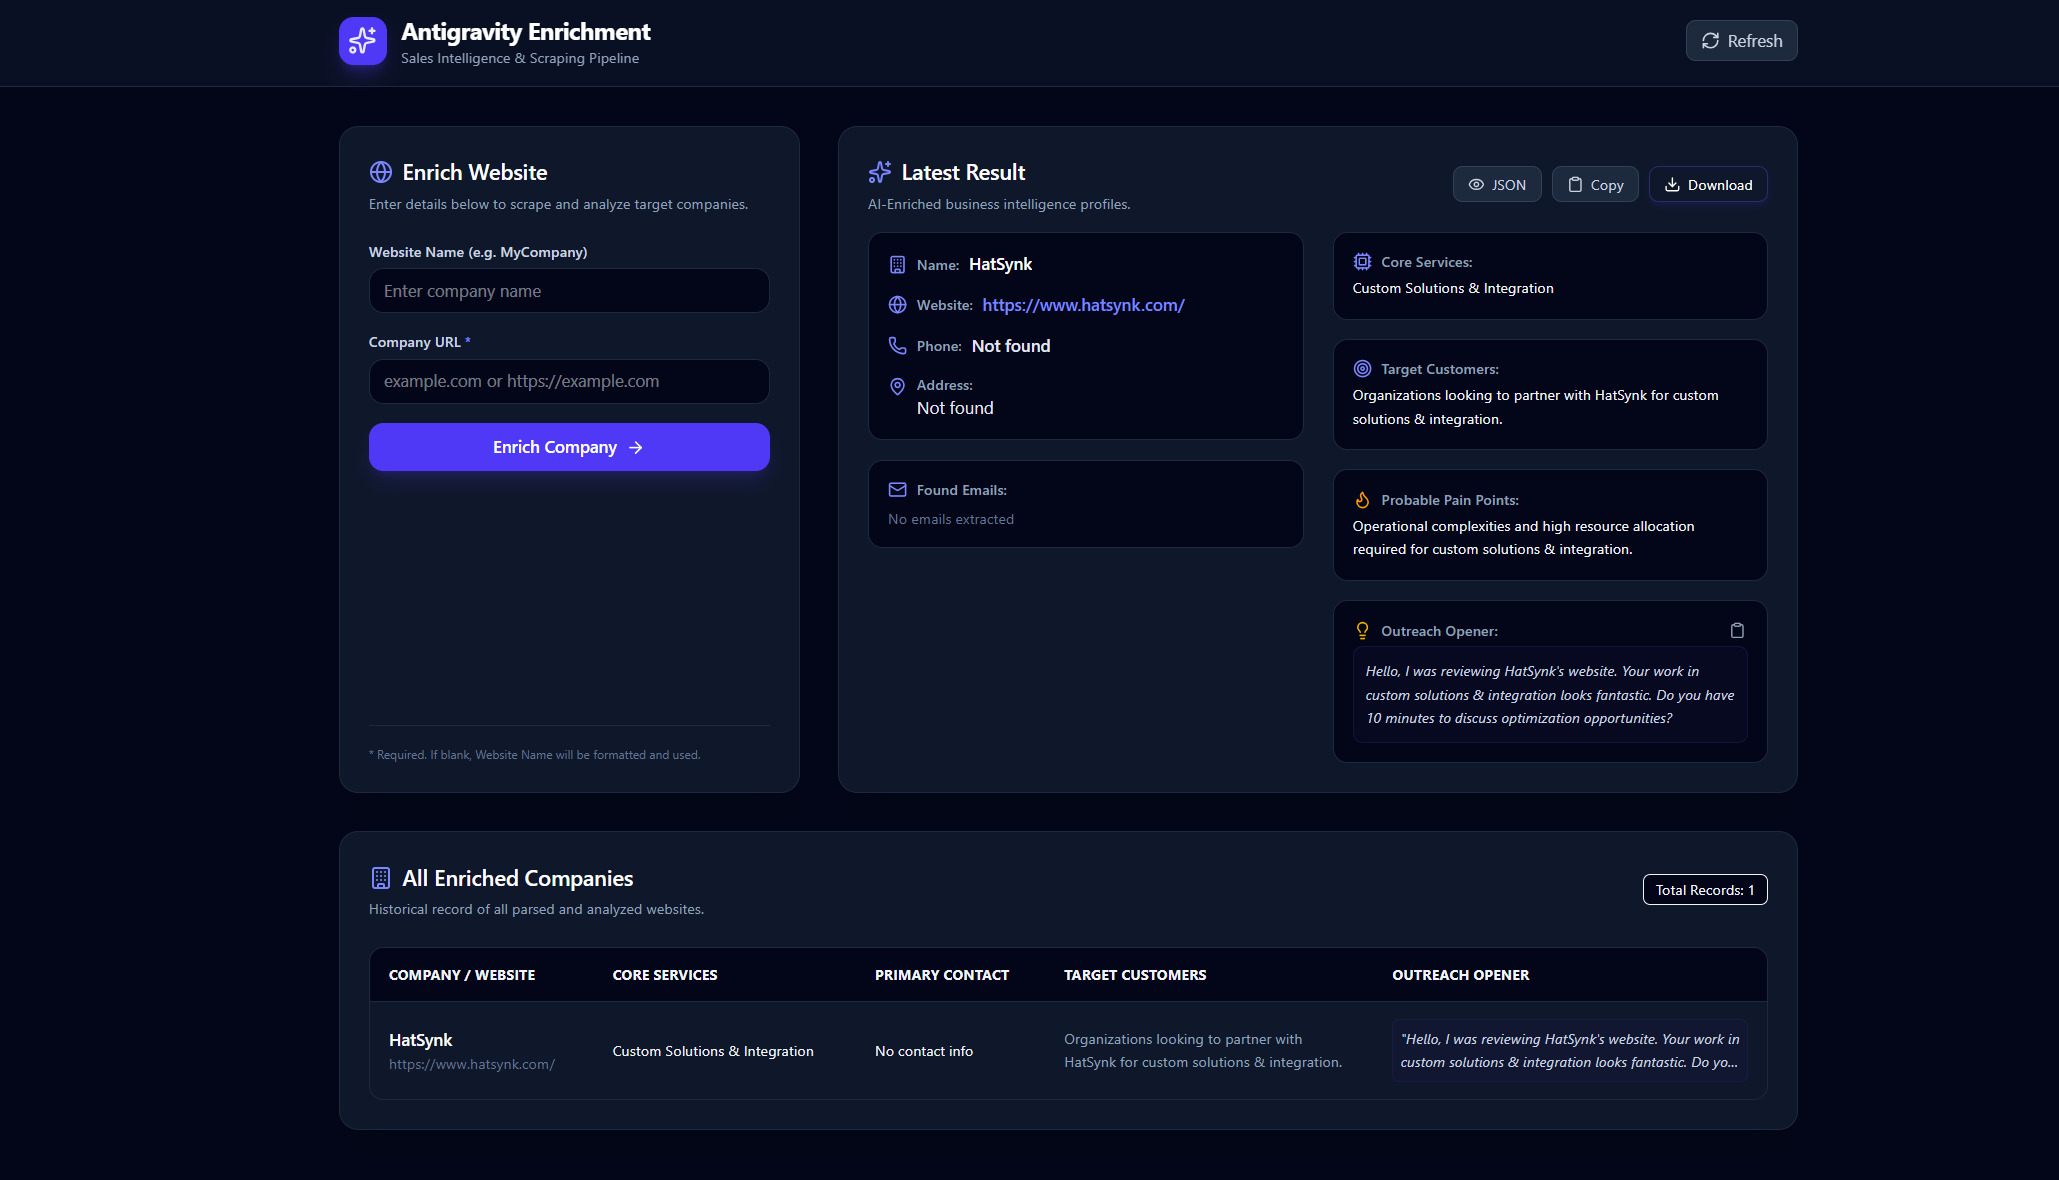Click the chip icon beside Core Services
Viewport: 2059px width, 1180px height.
click(1362, 262)
